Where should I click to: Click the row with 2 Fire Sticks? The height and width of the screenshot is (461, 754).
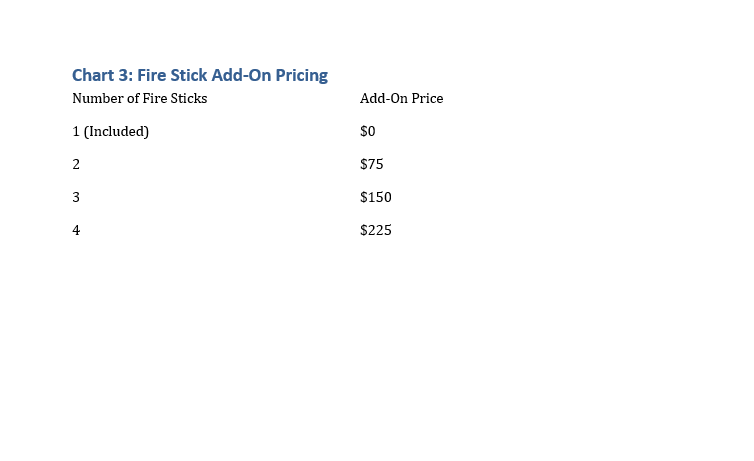tap(76, 164)
